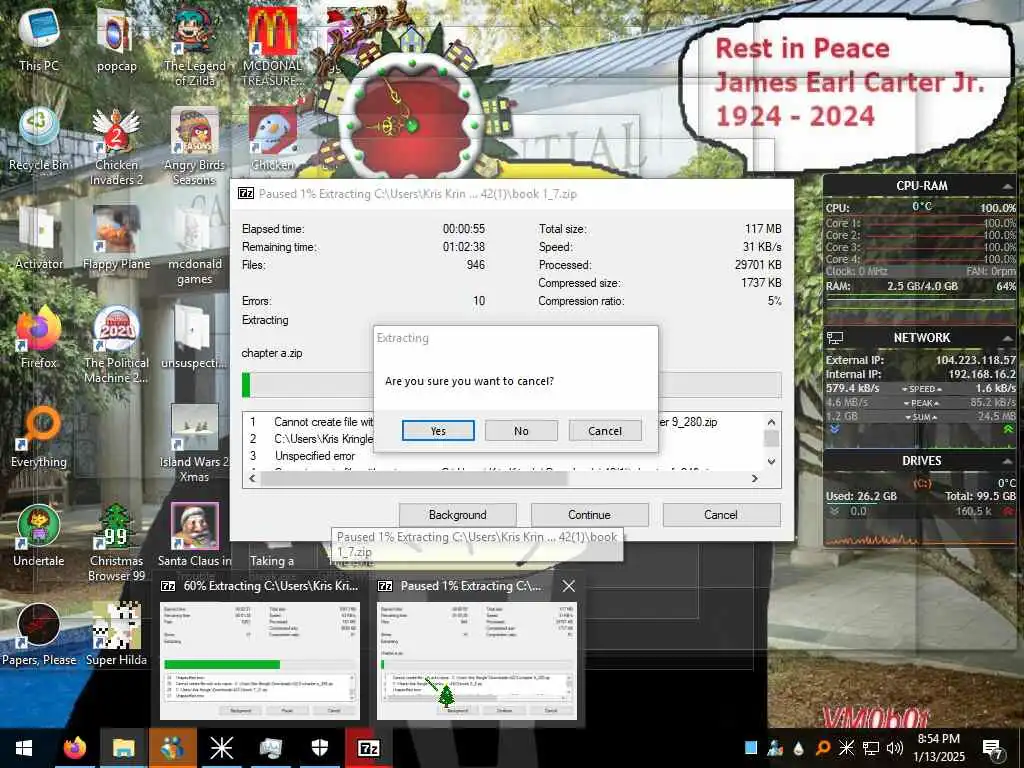This screenshot has width=1024, height=768.
Task: Launch The Political Machine 2020 icon
Action: 116,345
